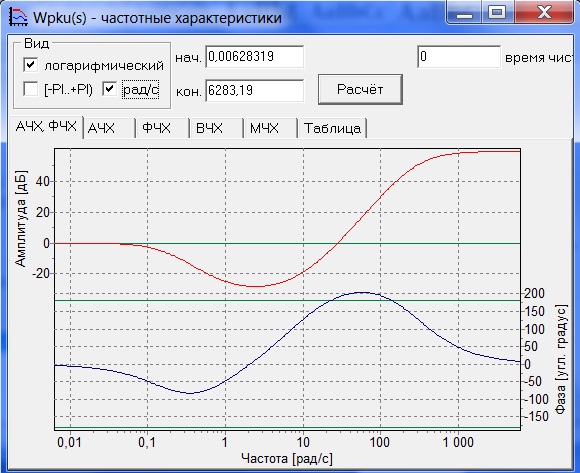Toggle the логарифмический checkbox
Screen dimensions: 580x473
30,65
